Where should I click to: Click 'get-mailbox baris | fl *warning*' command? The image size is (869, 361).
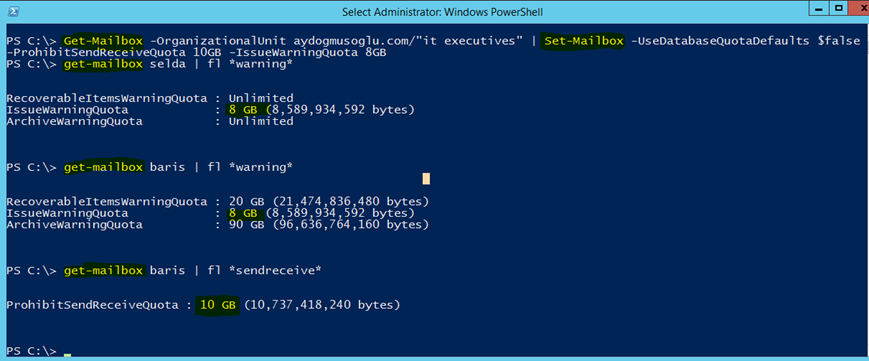[x=178, y=167]
